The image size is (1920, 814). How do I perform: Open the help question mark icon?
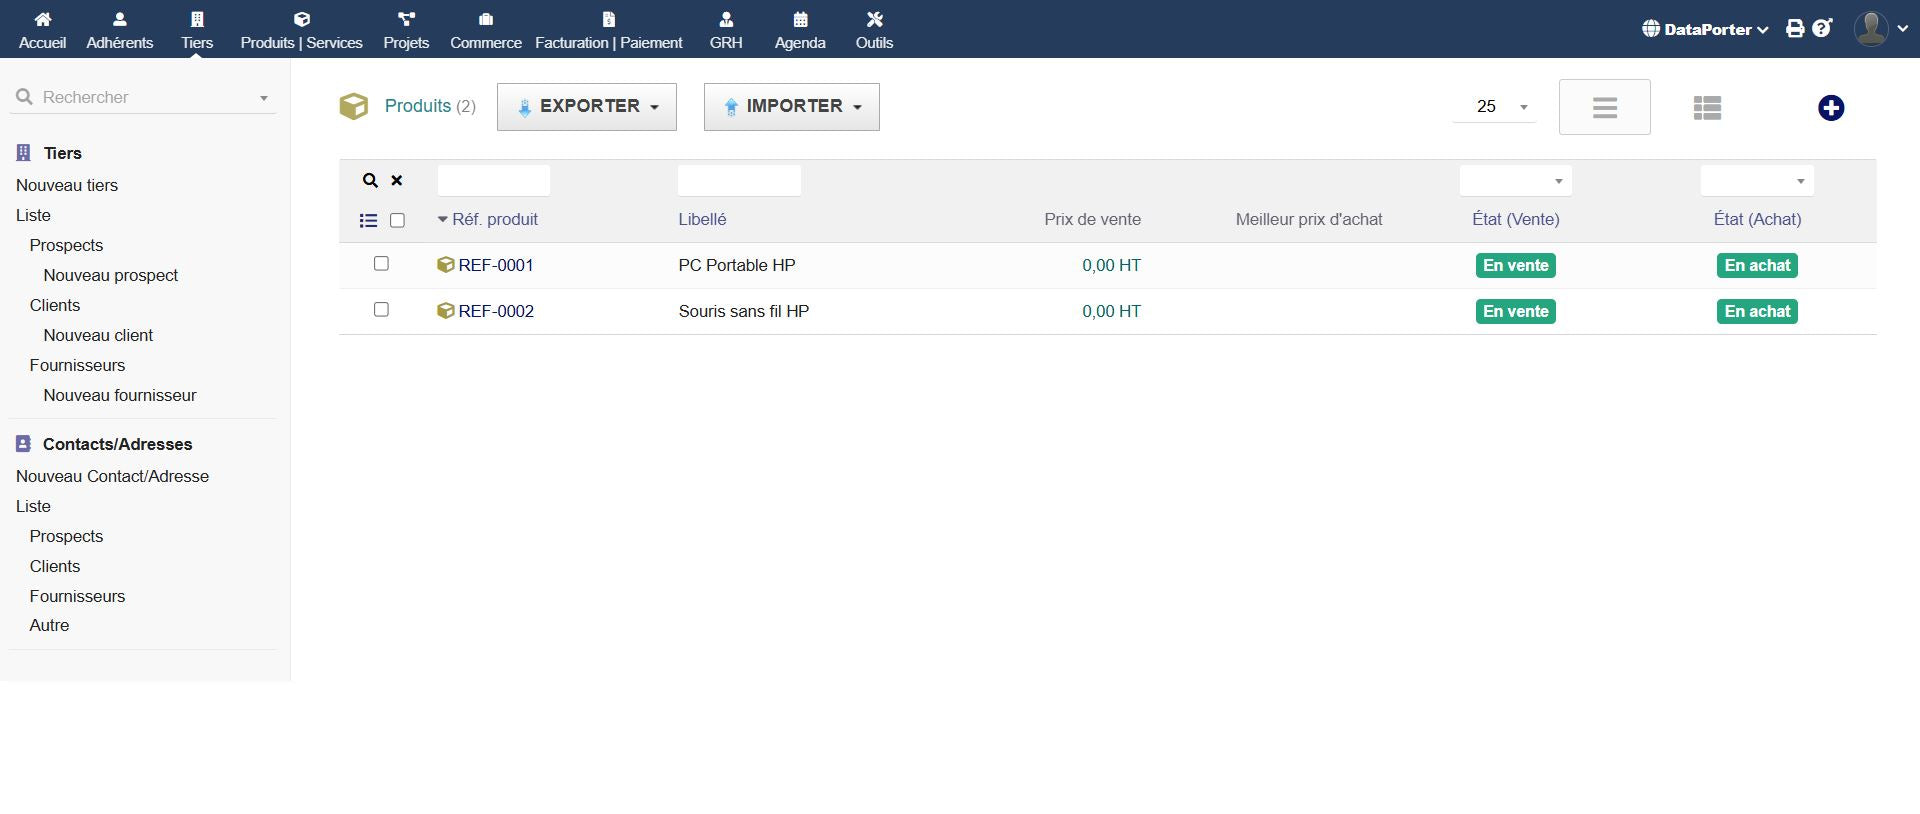click(x=1822, y=29)
